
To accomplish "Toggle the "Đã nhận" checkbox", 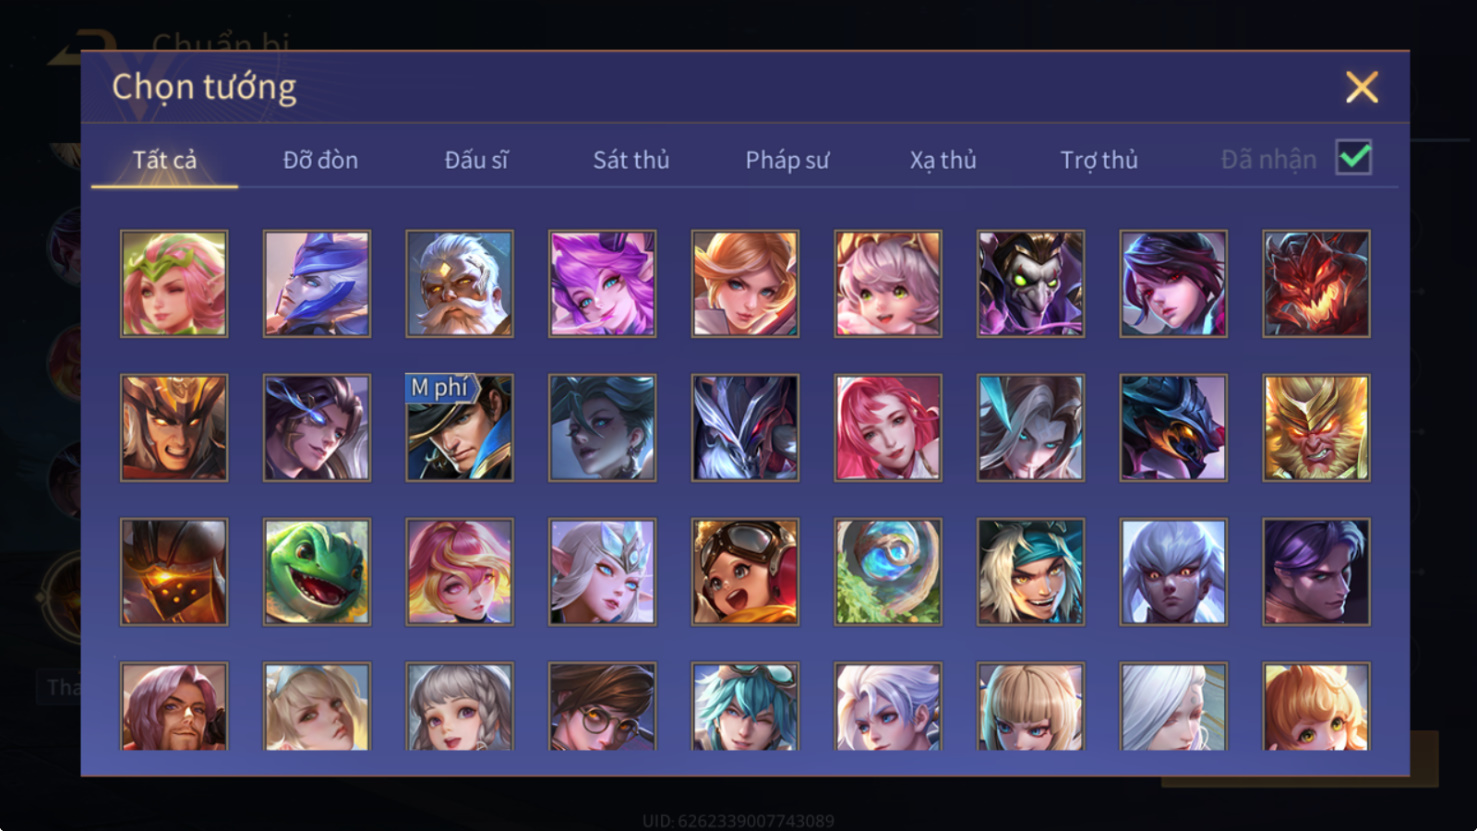I will point(1354,158).
